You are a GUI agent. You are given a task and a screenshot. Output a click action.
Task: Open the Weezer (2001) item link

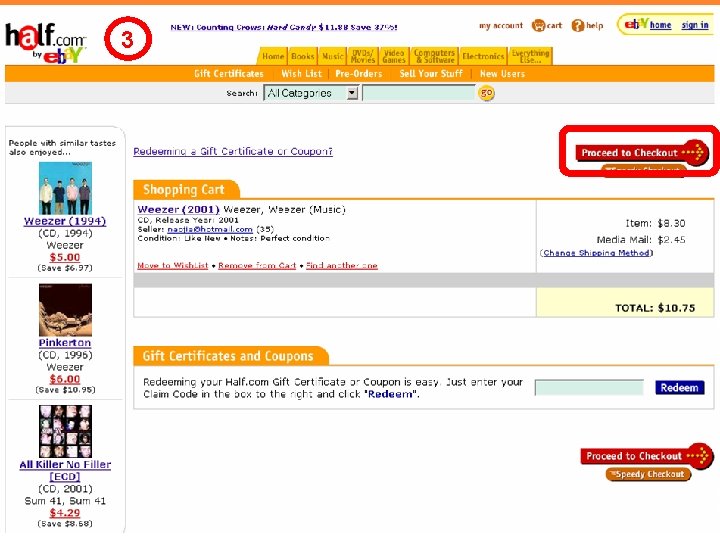(178, 209)
